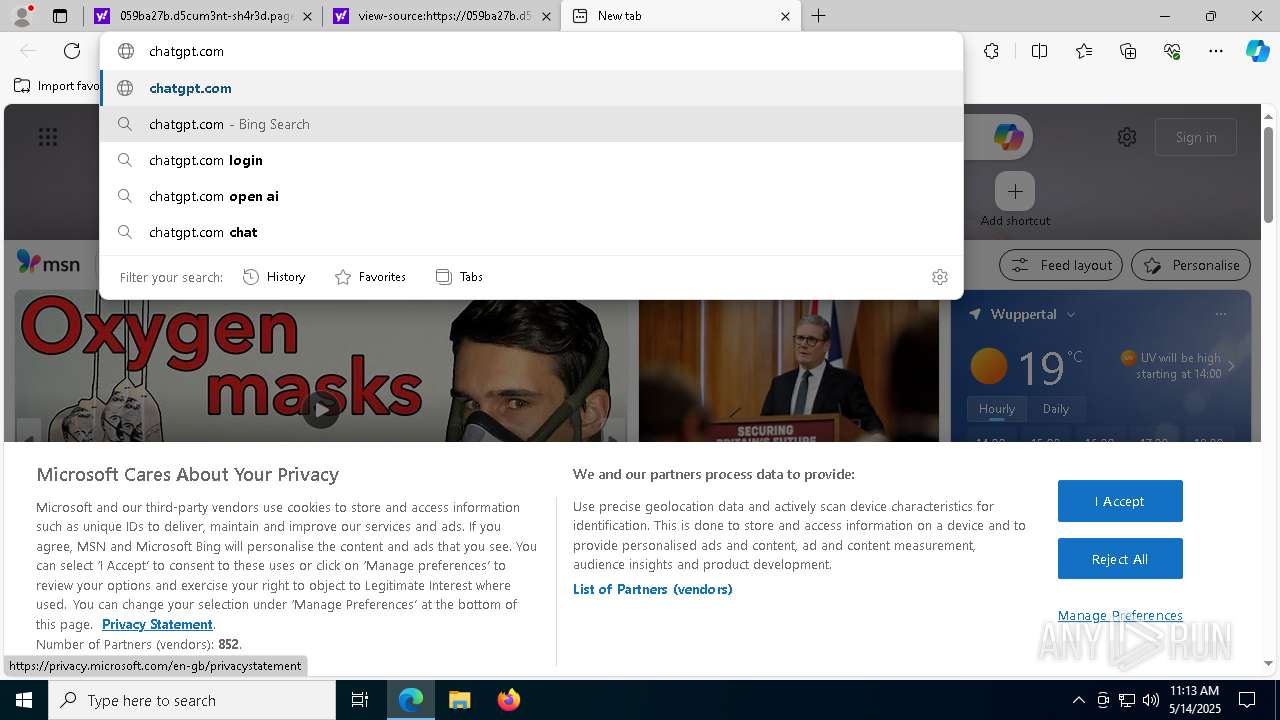Open the Feed layout button
This screenshot has height=720, width=1280.
[x=1061, y=265]
